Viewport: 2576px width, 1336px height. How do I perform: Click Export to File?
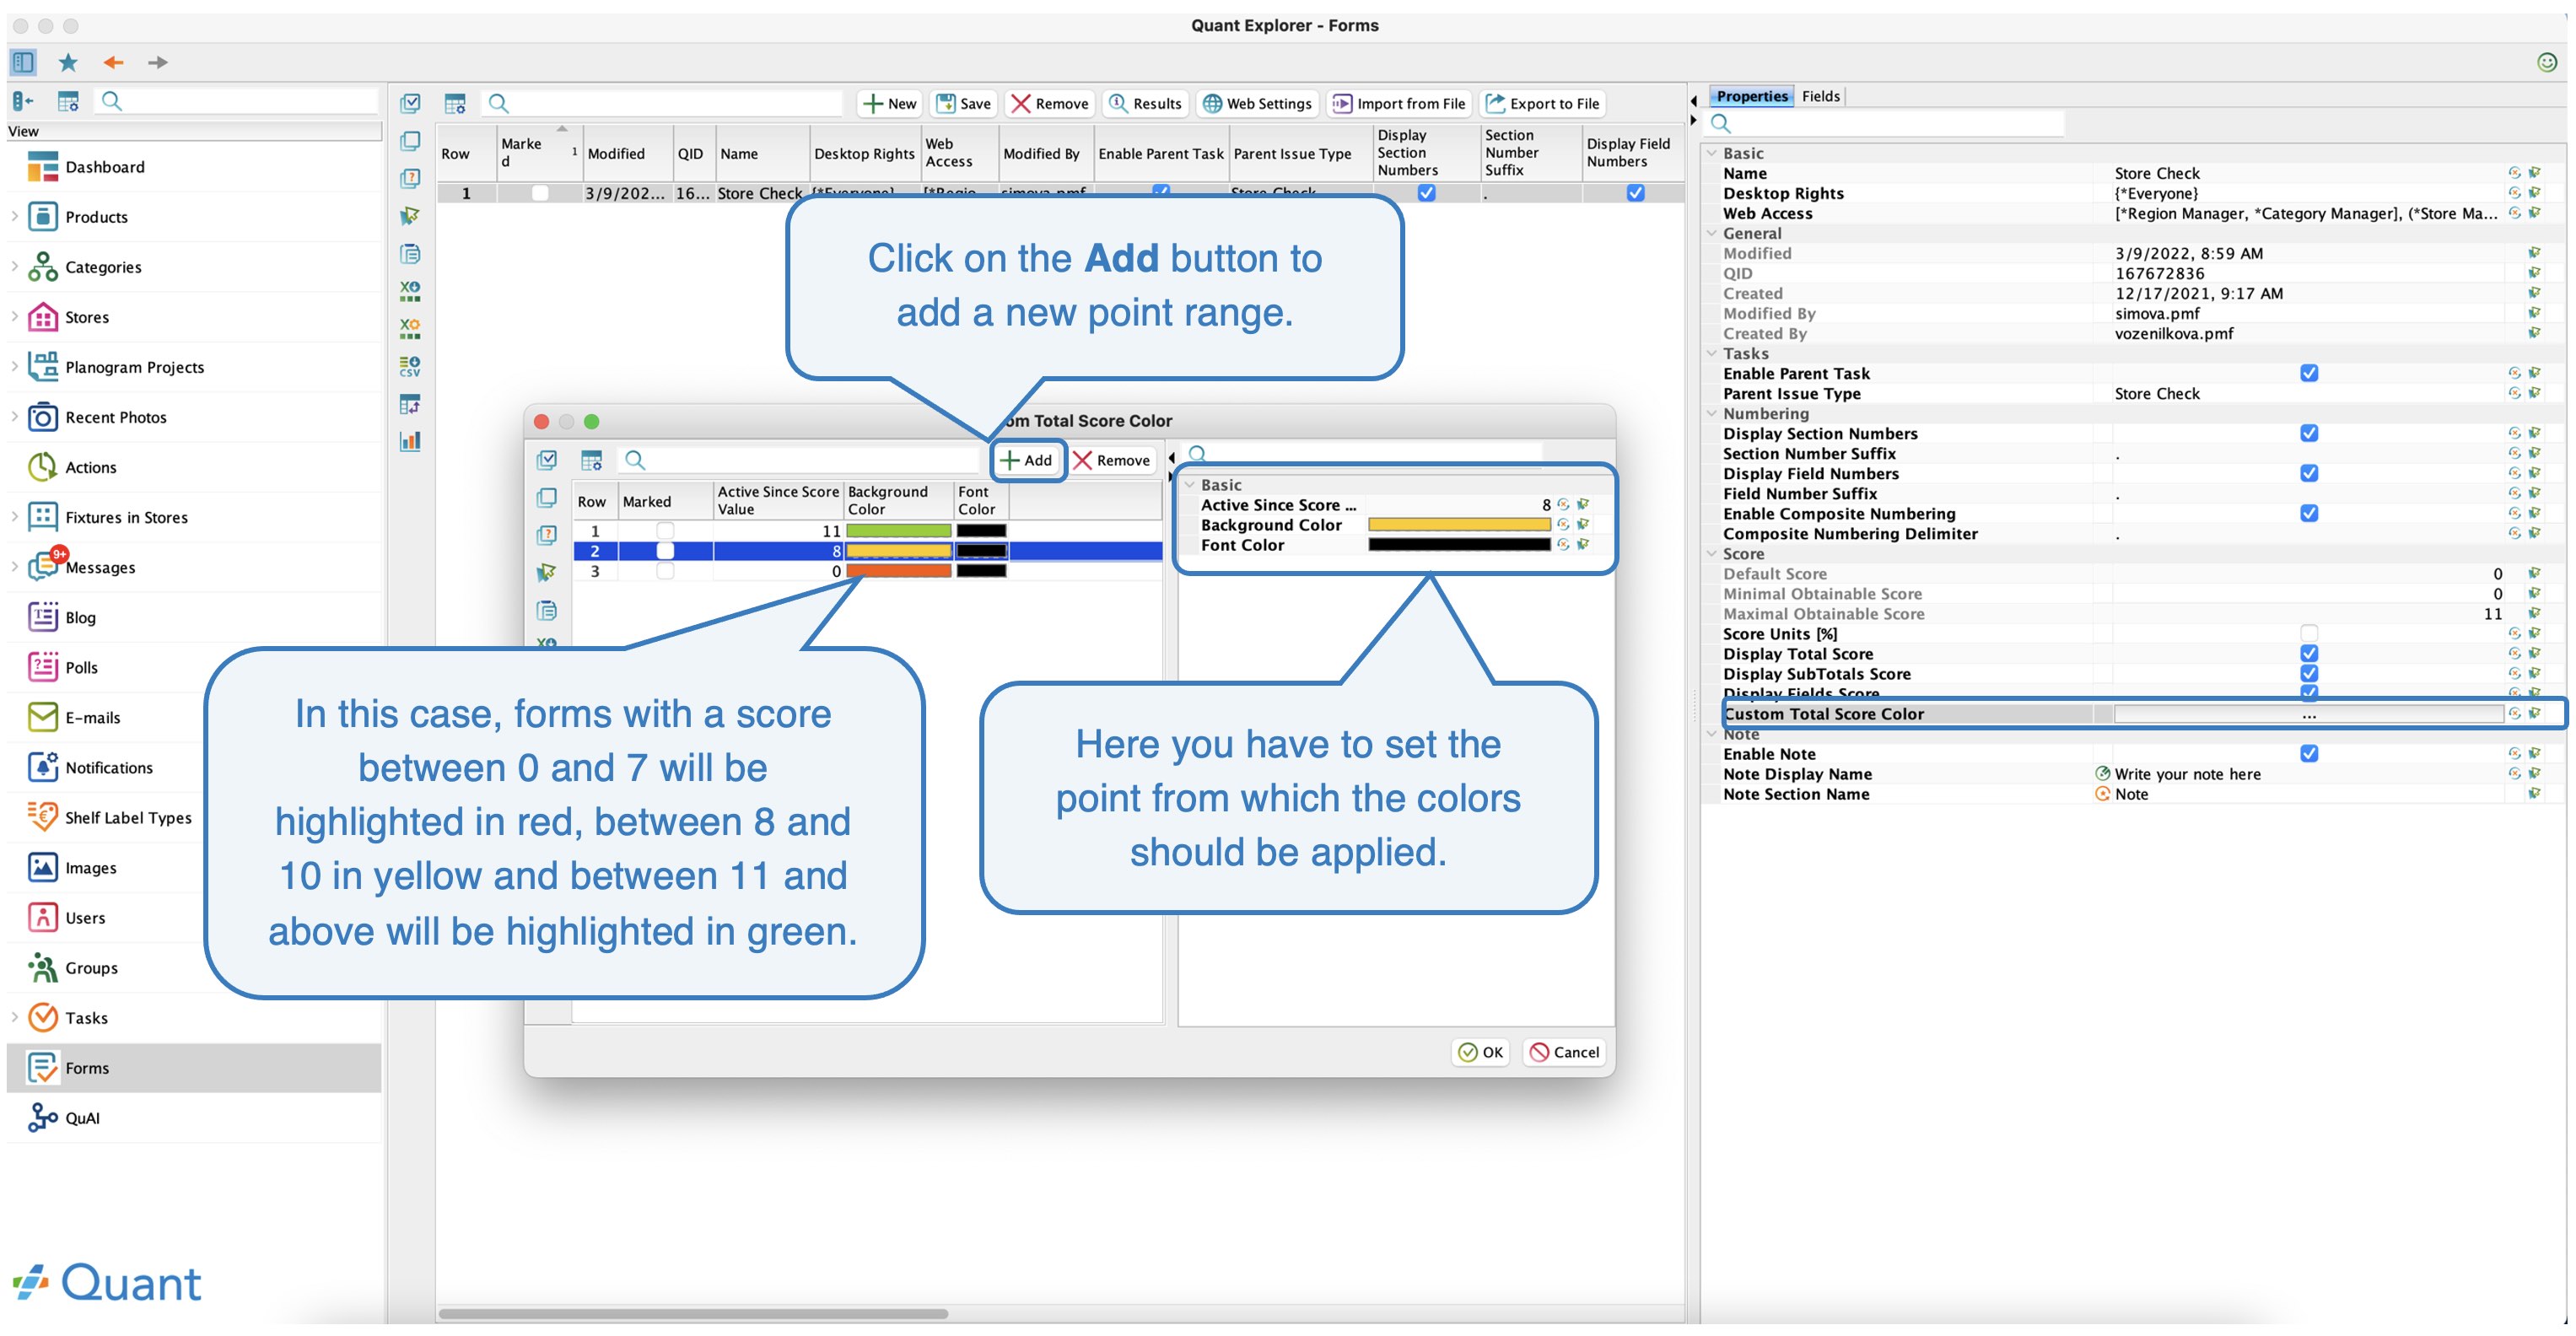coord(1542,103)
